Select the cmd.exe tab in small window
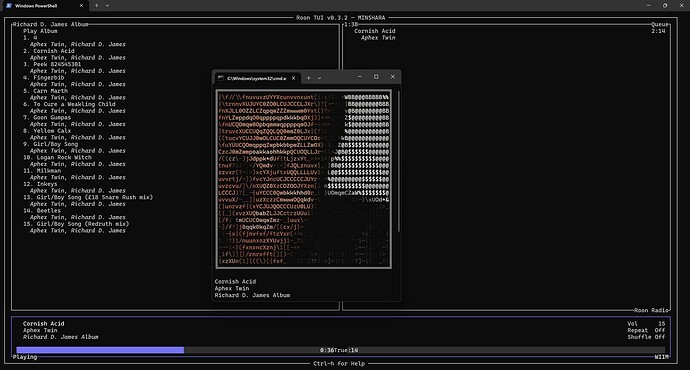The height and width of the screenshot is (370, 690). tap(257, 78)
